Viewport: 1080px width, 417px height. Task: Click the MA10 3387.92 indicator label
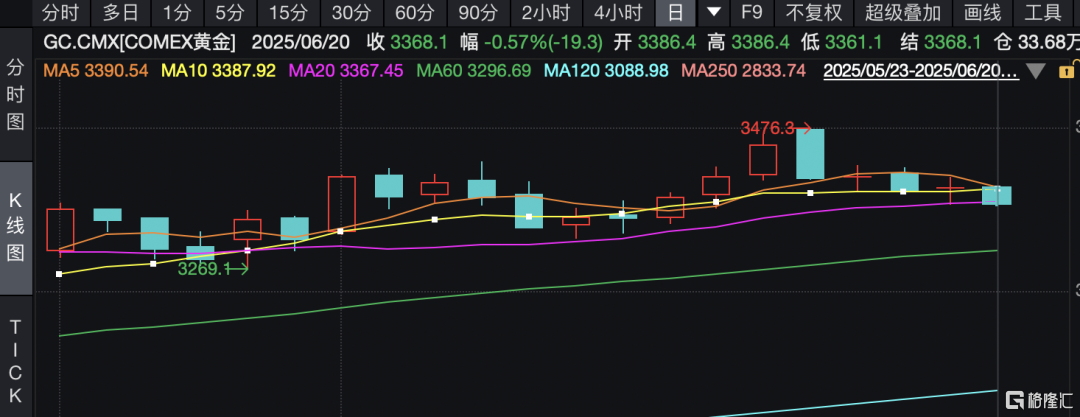(218, 70)
